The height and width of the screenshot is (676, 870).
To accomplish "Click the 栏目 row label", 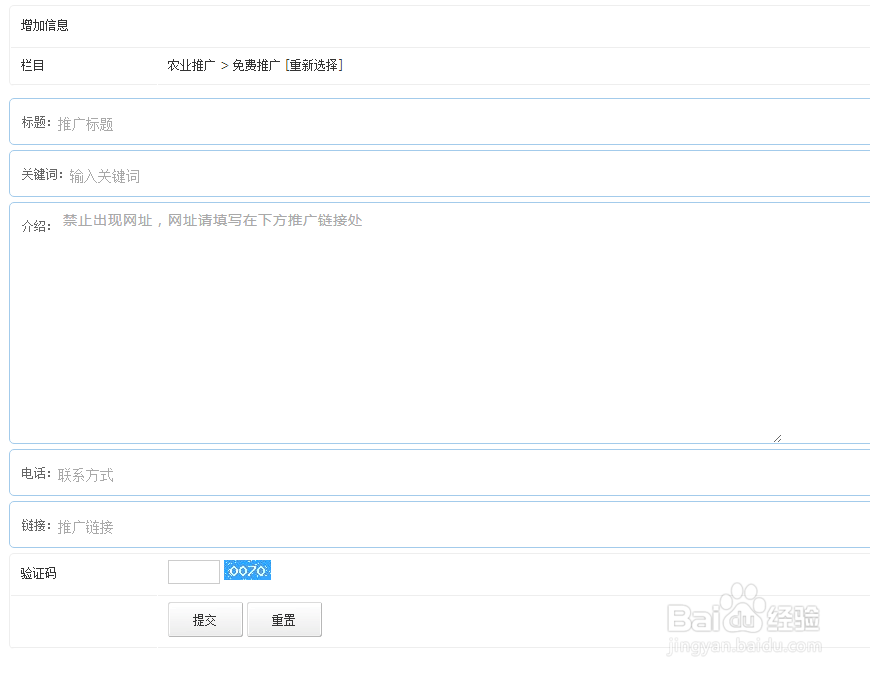I will coord(32,65).
